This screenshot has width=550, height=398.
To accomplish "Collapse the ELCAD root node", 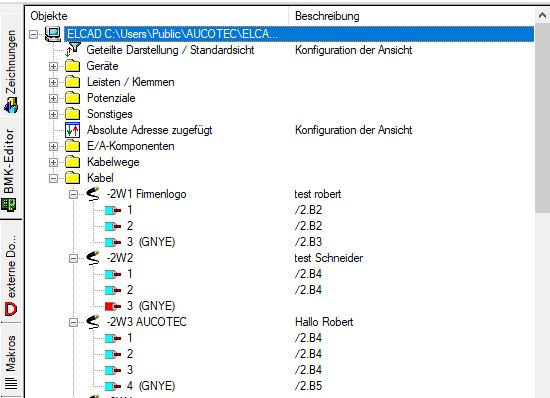I will pos(34,34).
